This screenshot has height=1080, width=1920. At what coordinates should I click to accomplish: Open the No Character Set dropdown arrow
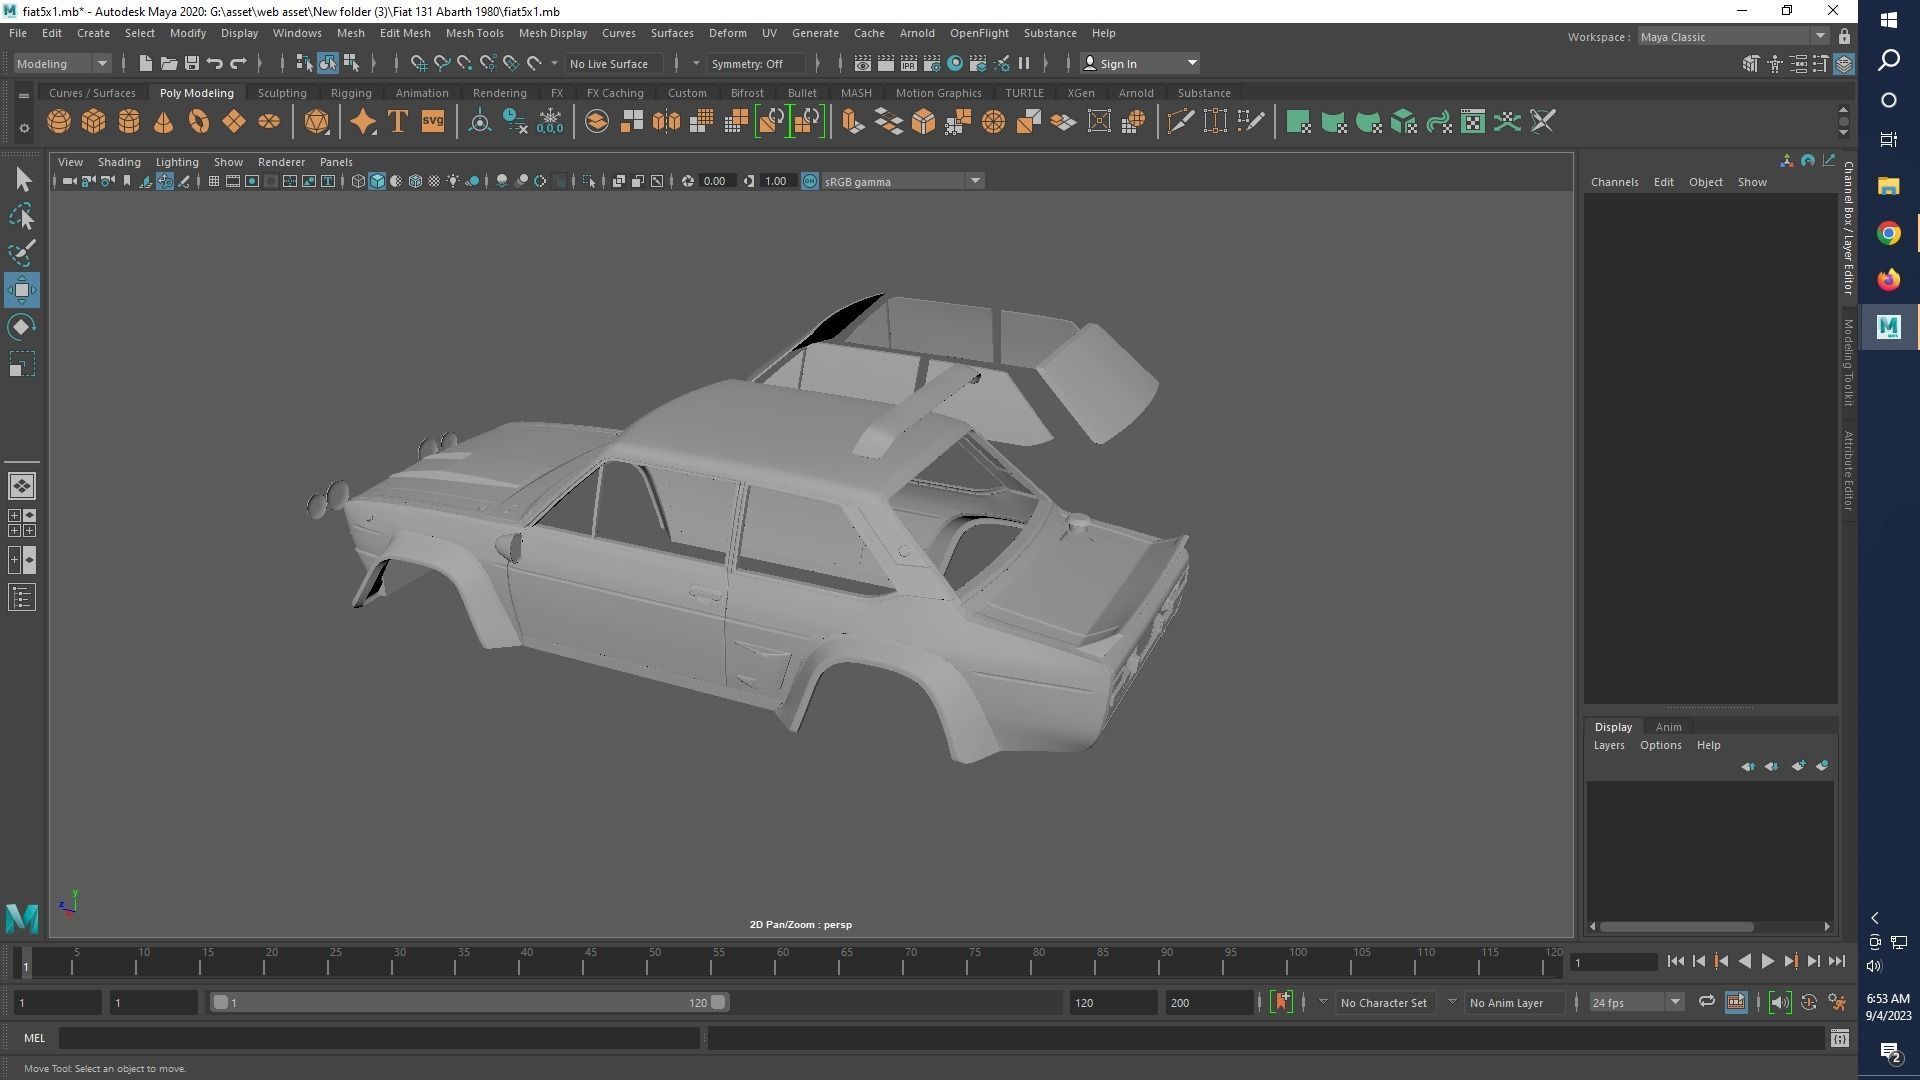pyautogui.click(x=1323, y=1002)
